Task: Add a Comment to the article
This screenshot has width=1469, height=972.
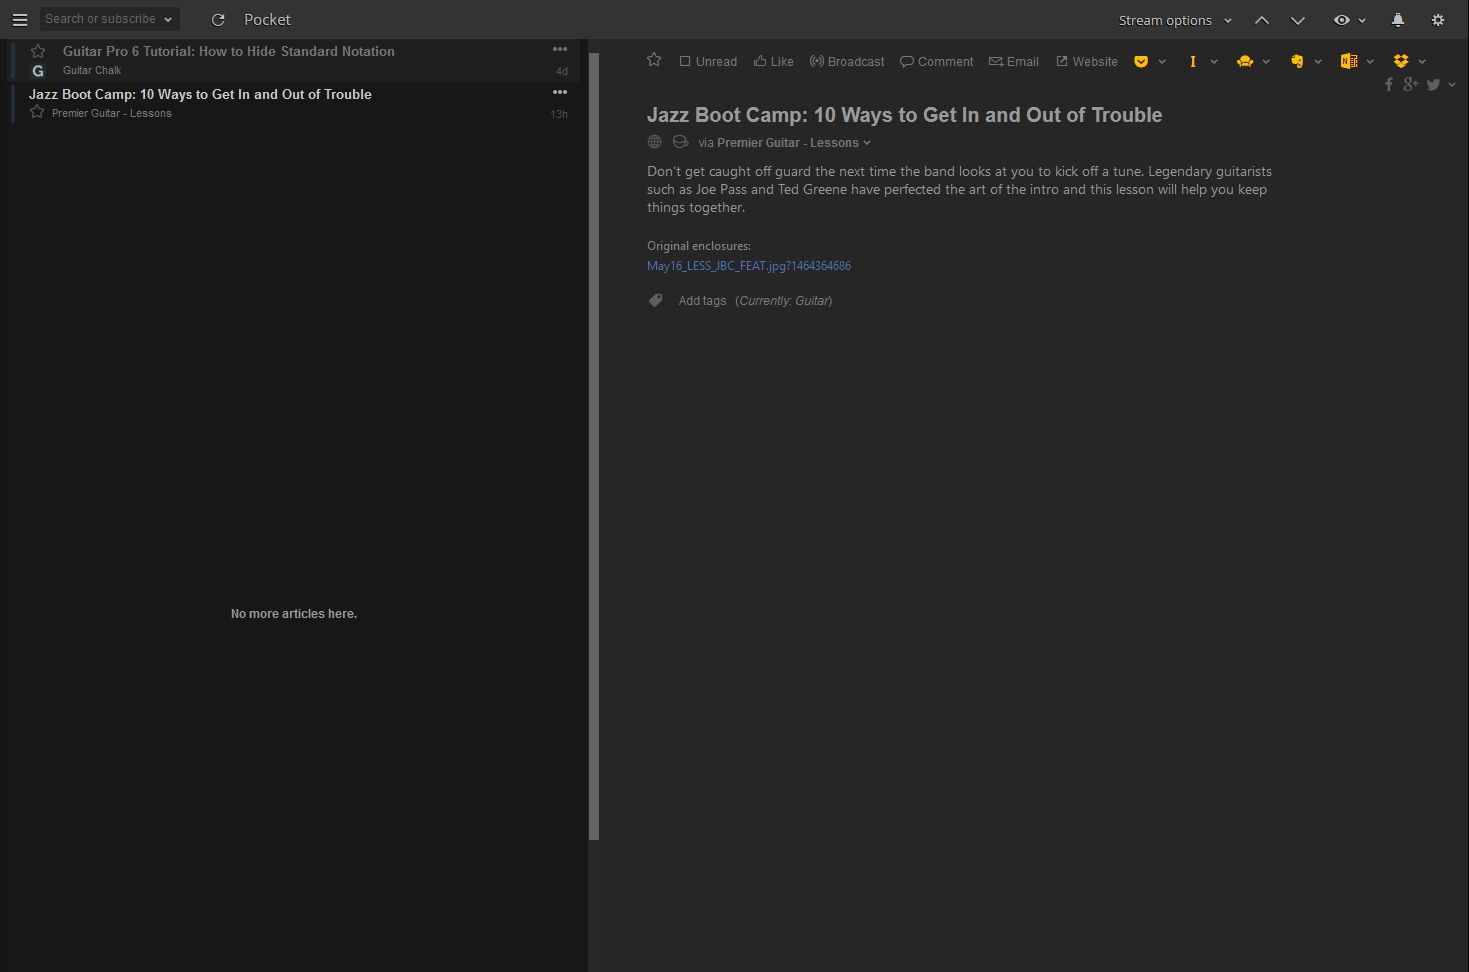Action: pos(936,61)
